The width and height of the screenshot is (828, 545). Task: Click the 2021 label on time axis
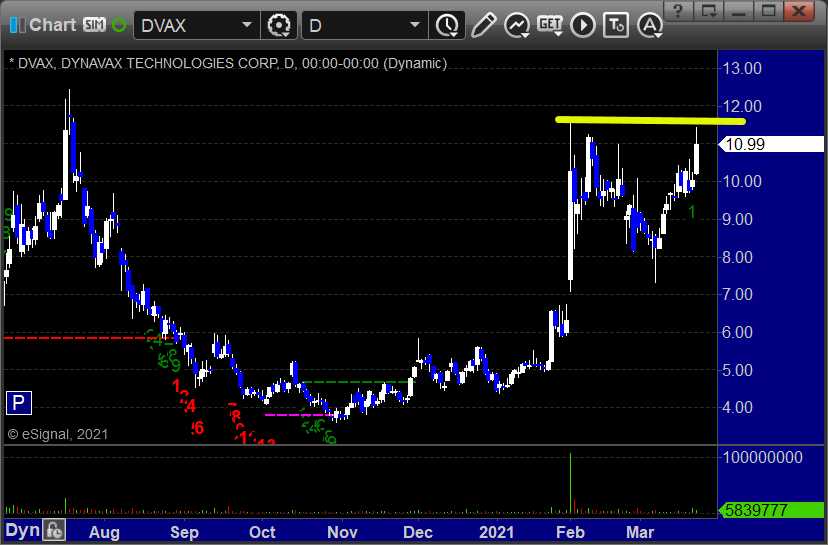(496, 532)
